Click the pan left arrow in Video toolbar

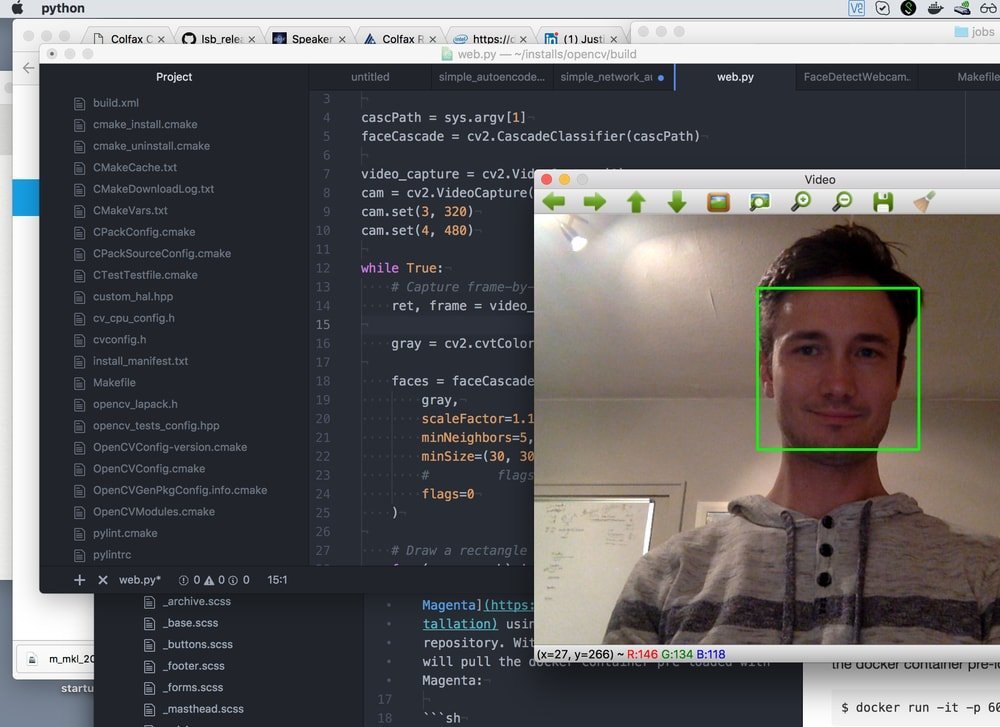pos(554,202)
